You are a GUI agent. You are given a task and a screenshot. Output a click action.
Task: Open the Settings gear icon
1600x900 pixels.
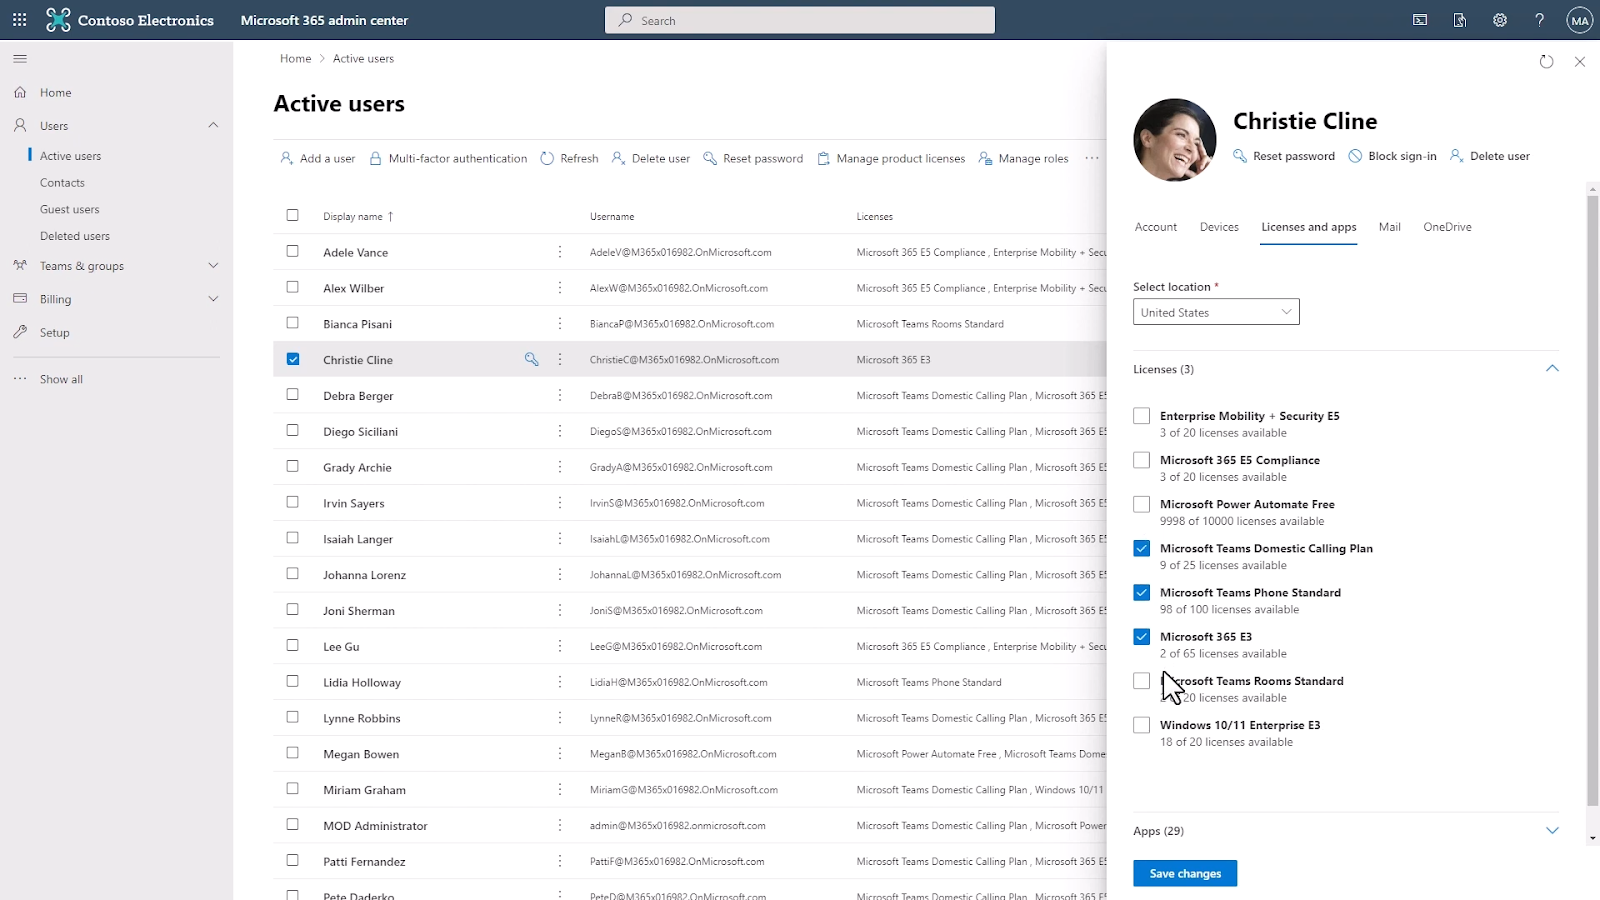click(1500, 20)
